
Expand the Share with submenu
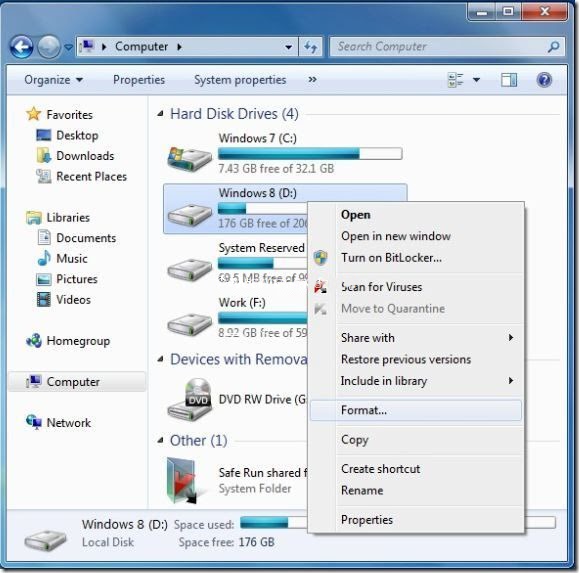tap(416, 338)
